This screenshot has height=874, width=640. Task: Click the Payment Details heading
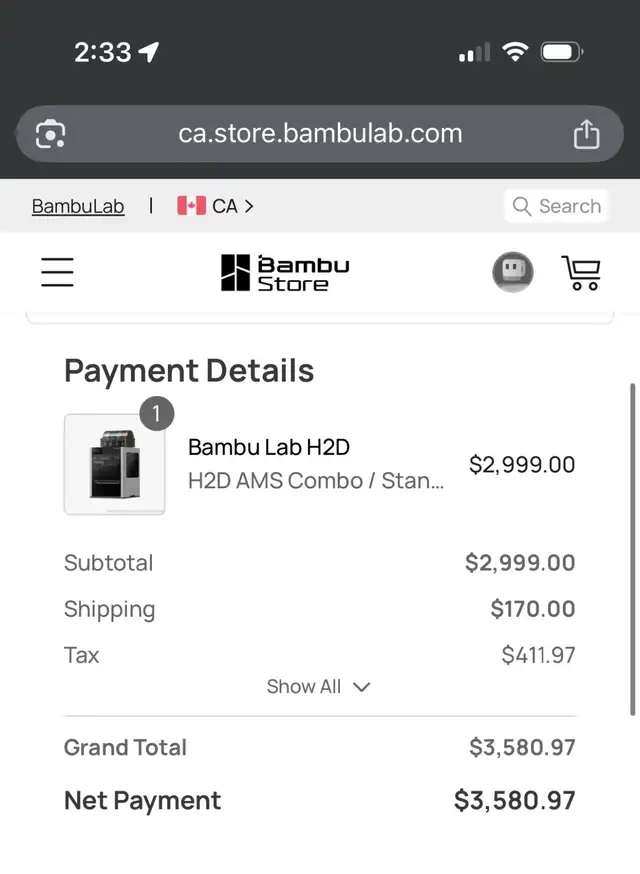(x=188, y=371)
